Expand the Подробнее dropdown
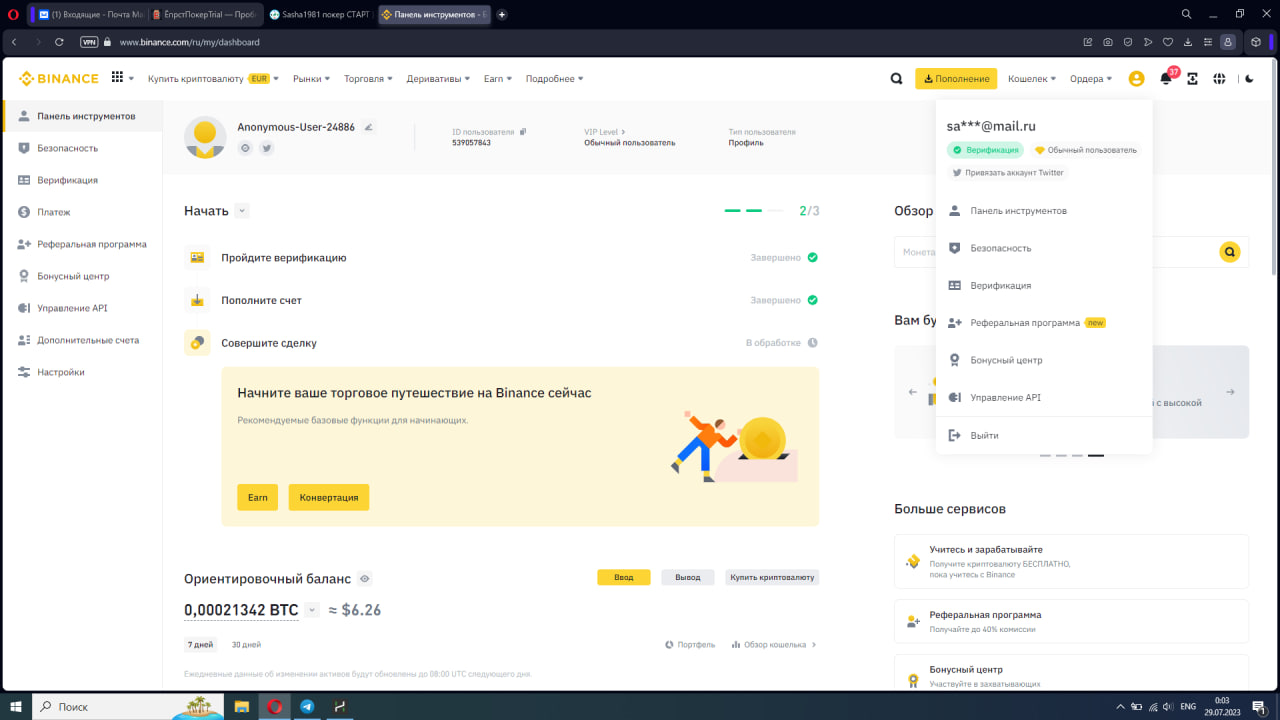The width and height of the screenshot is (1280, 720). tap(554, 79)
